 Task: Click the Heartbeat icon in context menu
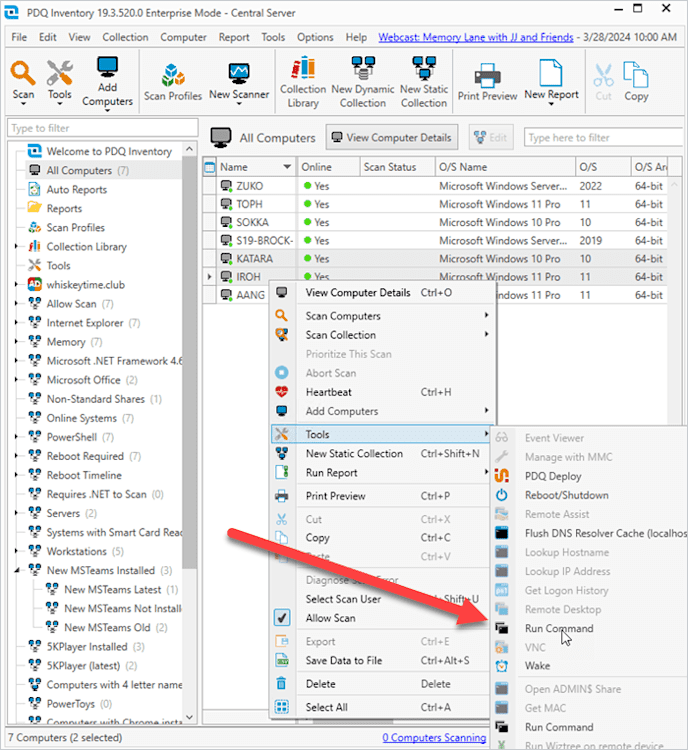281,392
